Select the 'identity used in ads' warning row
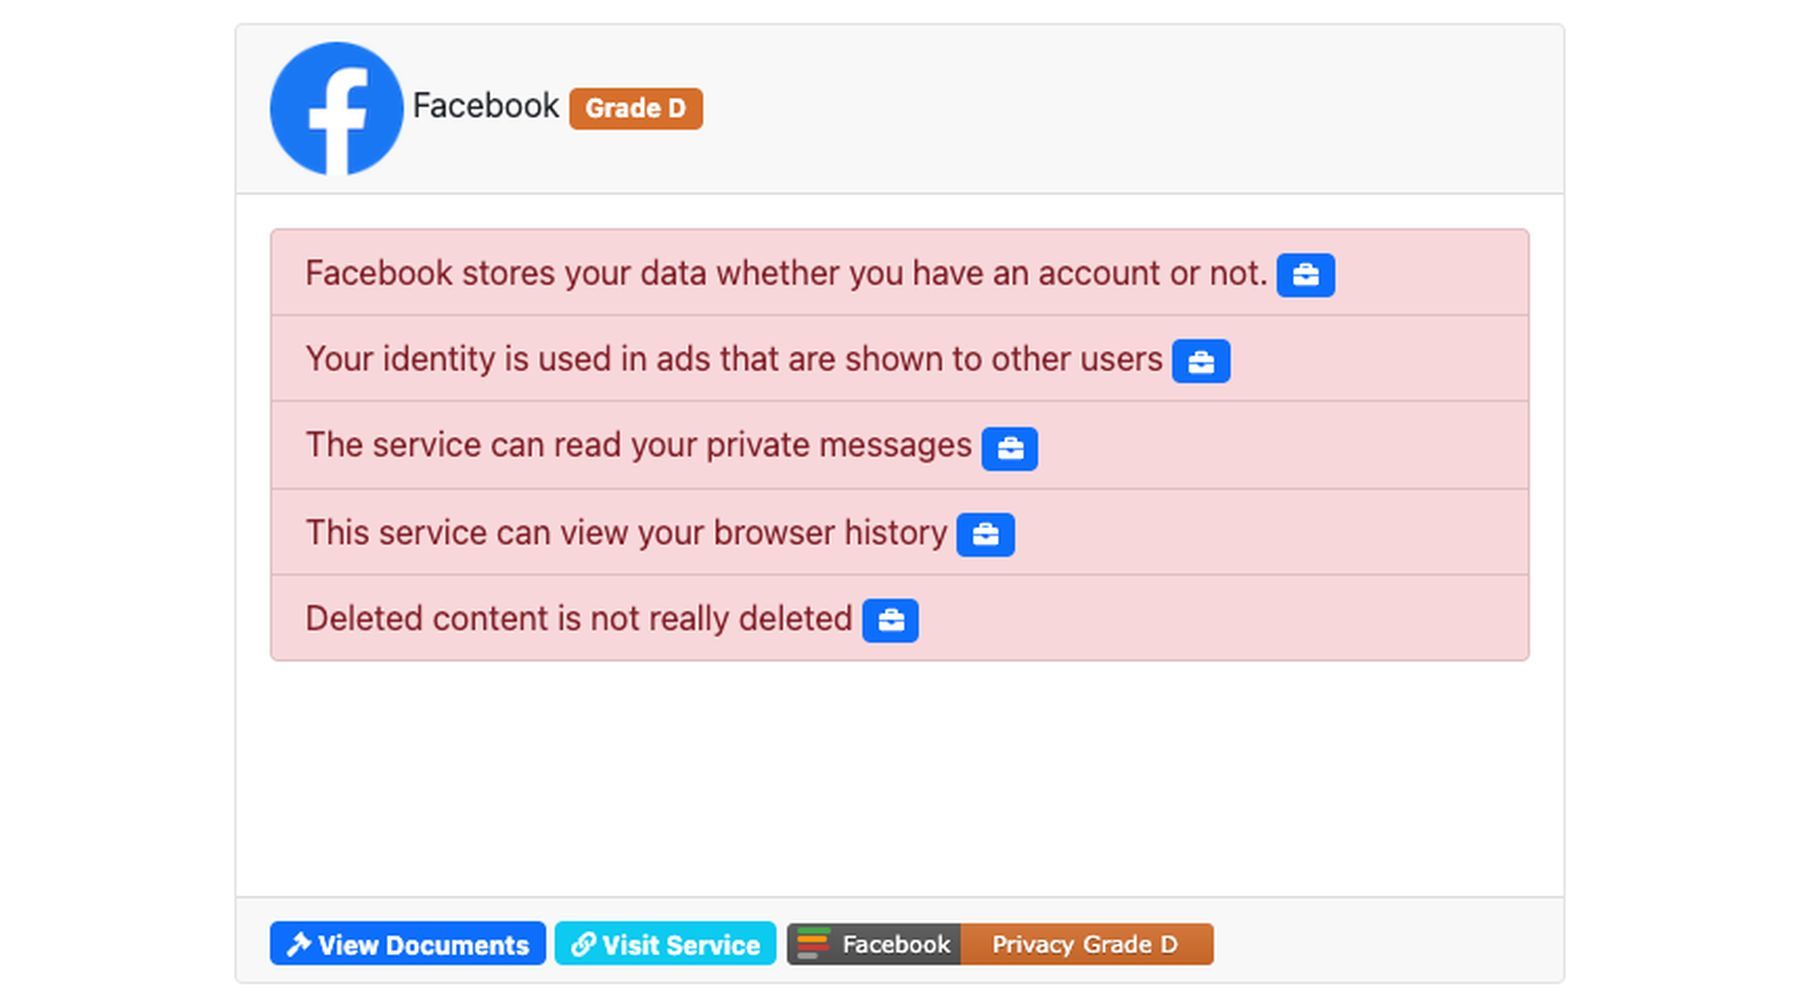This screenshot has height=1007, width=1800. click(700, 361)
